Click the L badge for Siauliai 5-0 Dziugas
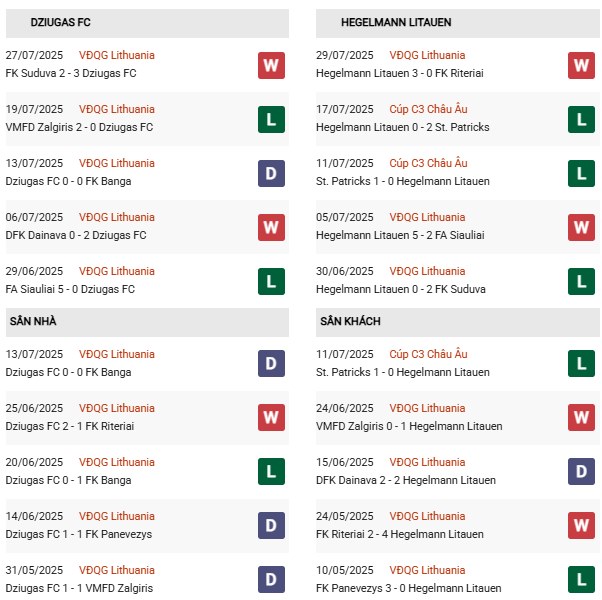Viewport: 602px width, 600px height. tap(271, 282)
